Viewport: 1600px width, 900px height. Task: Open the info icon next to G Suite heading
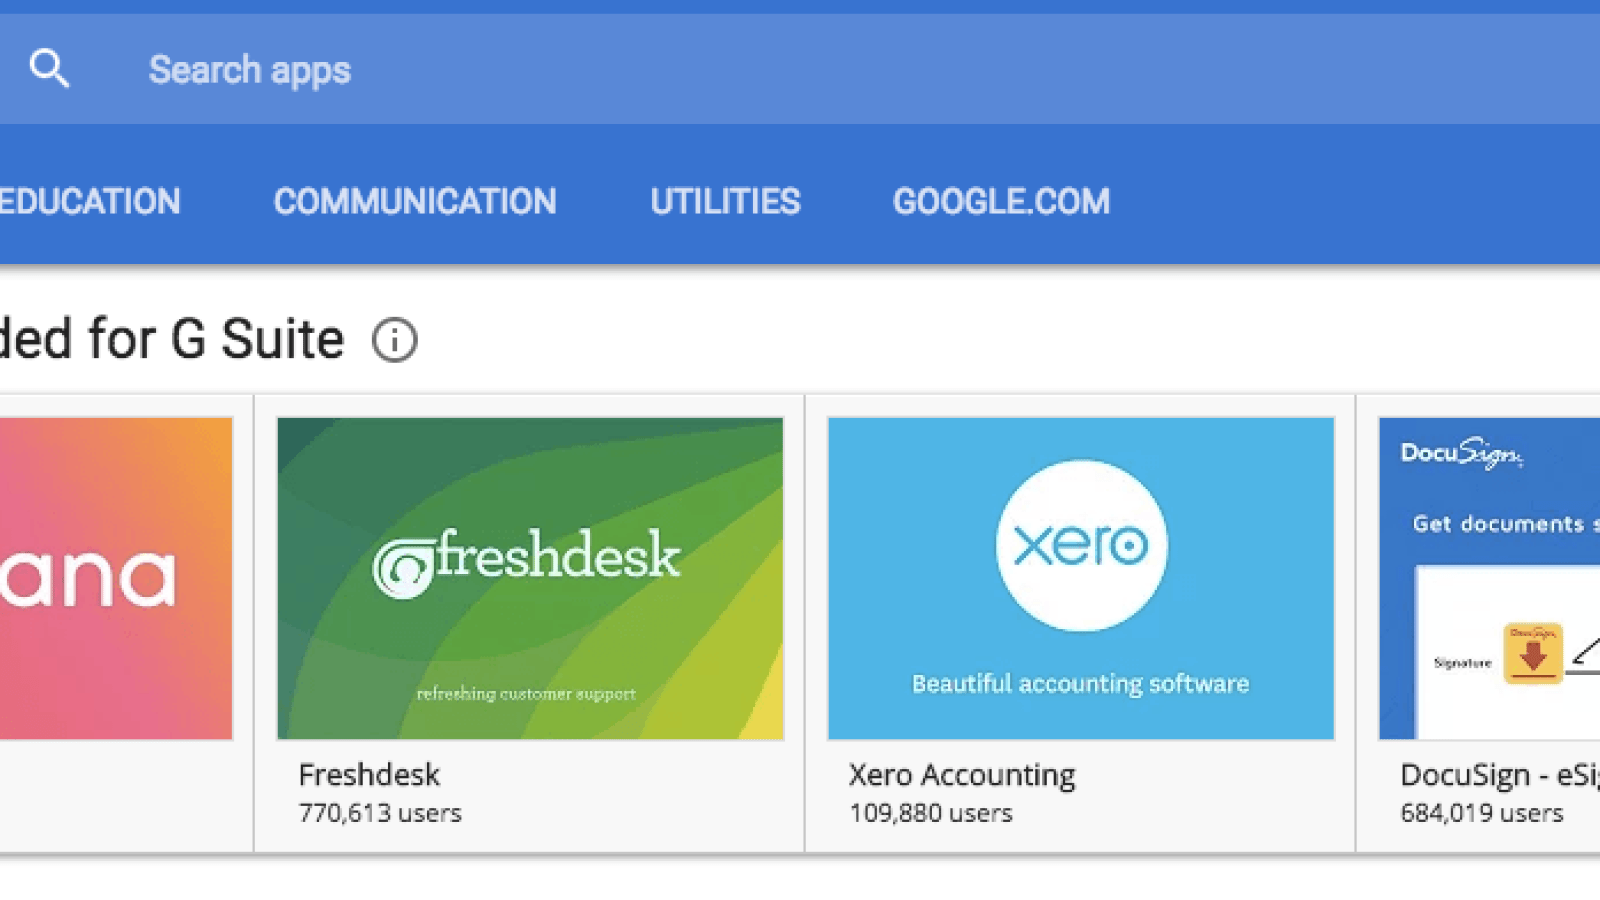pos(395,339)
